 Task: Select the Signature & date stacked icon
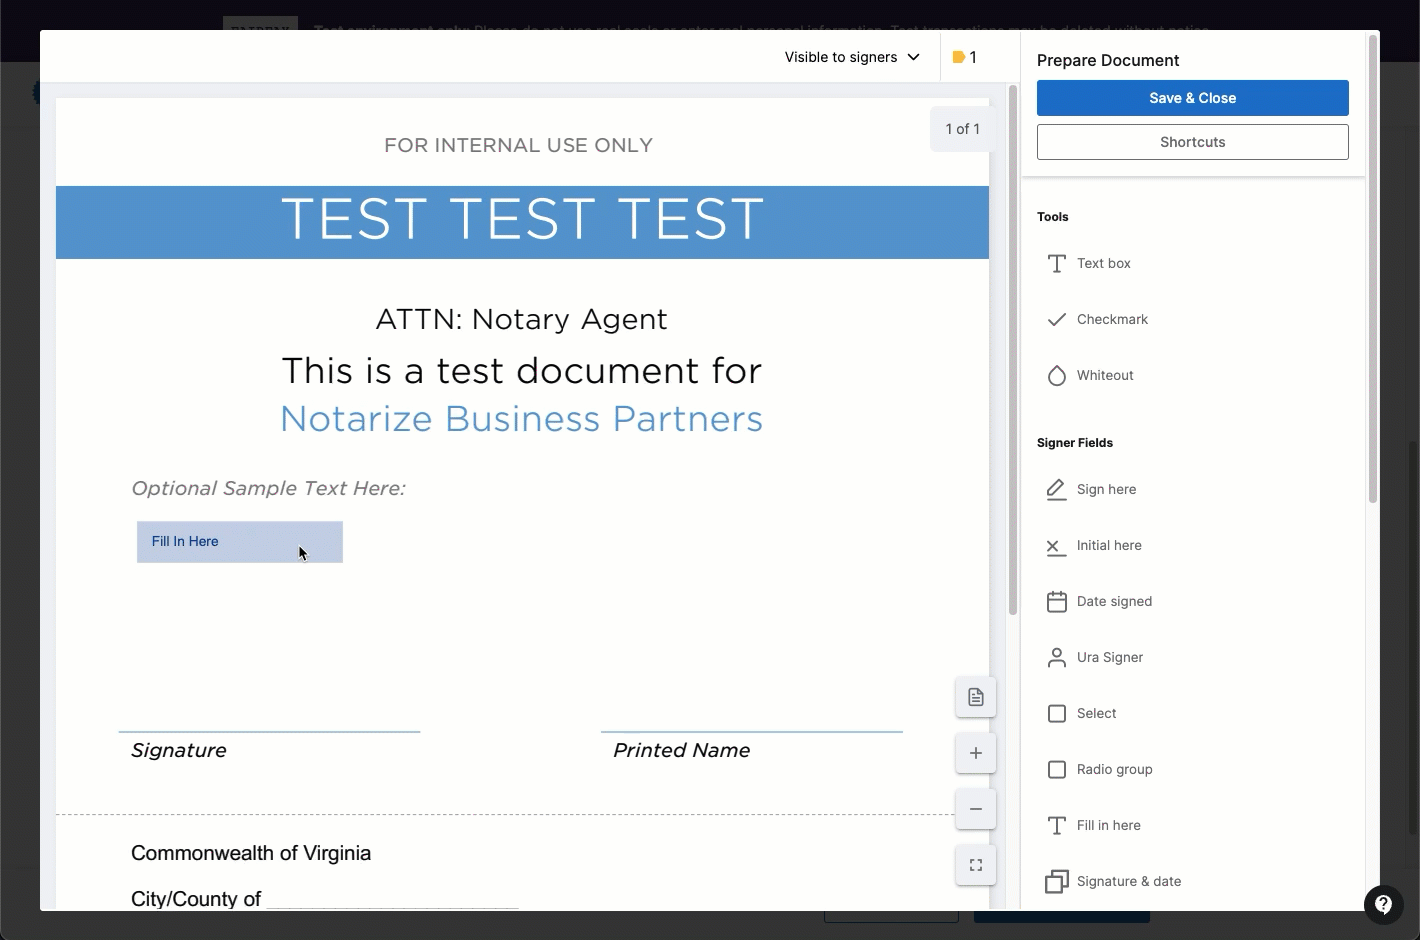(x=1056, y=882)
